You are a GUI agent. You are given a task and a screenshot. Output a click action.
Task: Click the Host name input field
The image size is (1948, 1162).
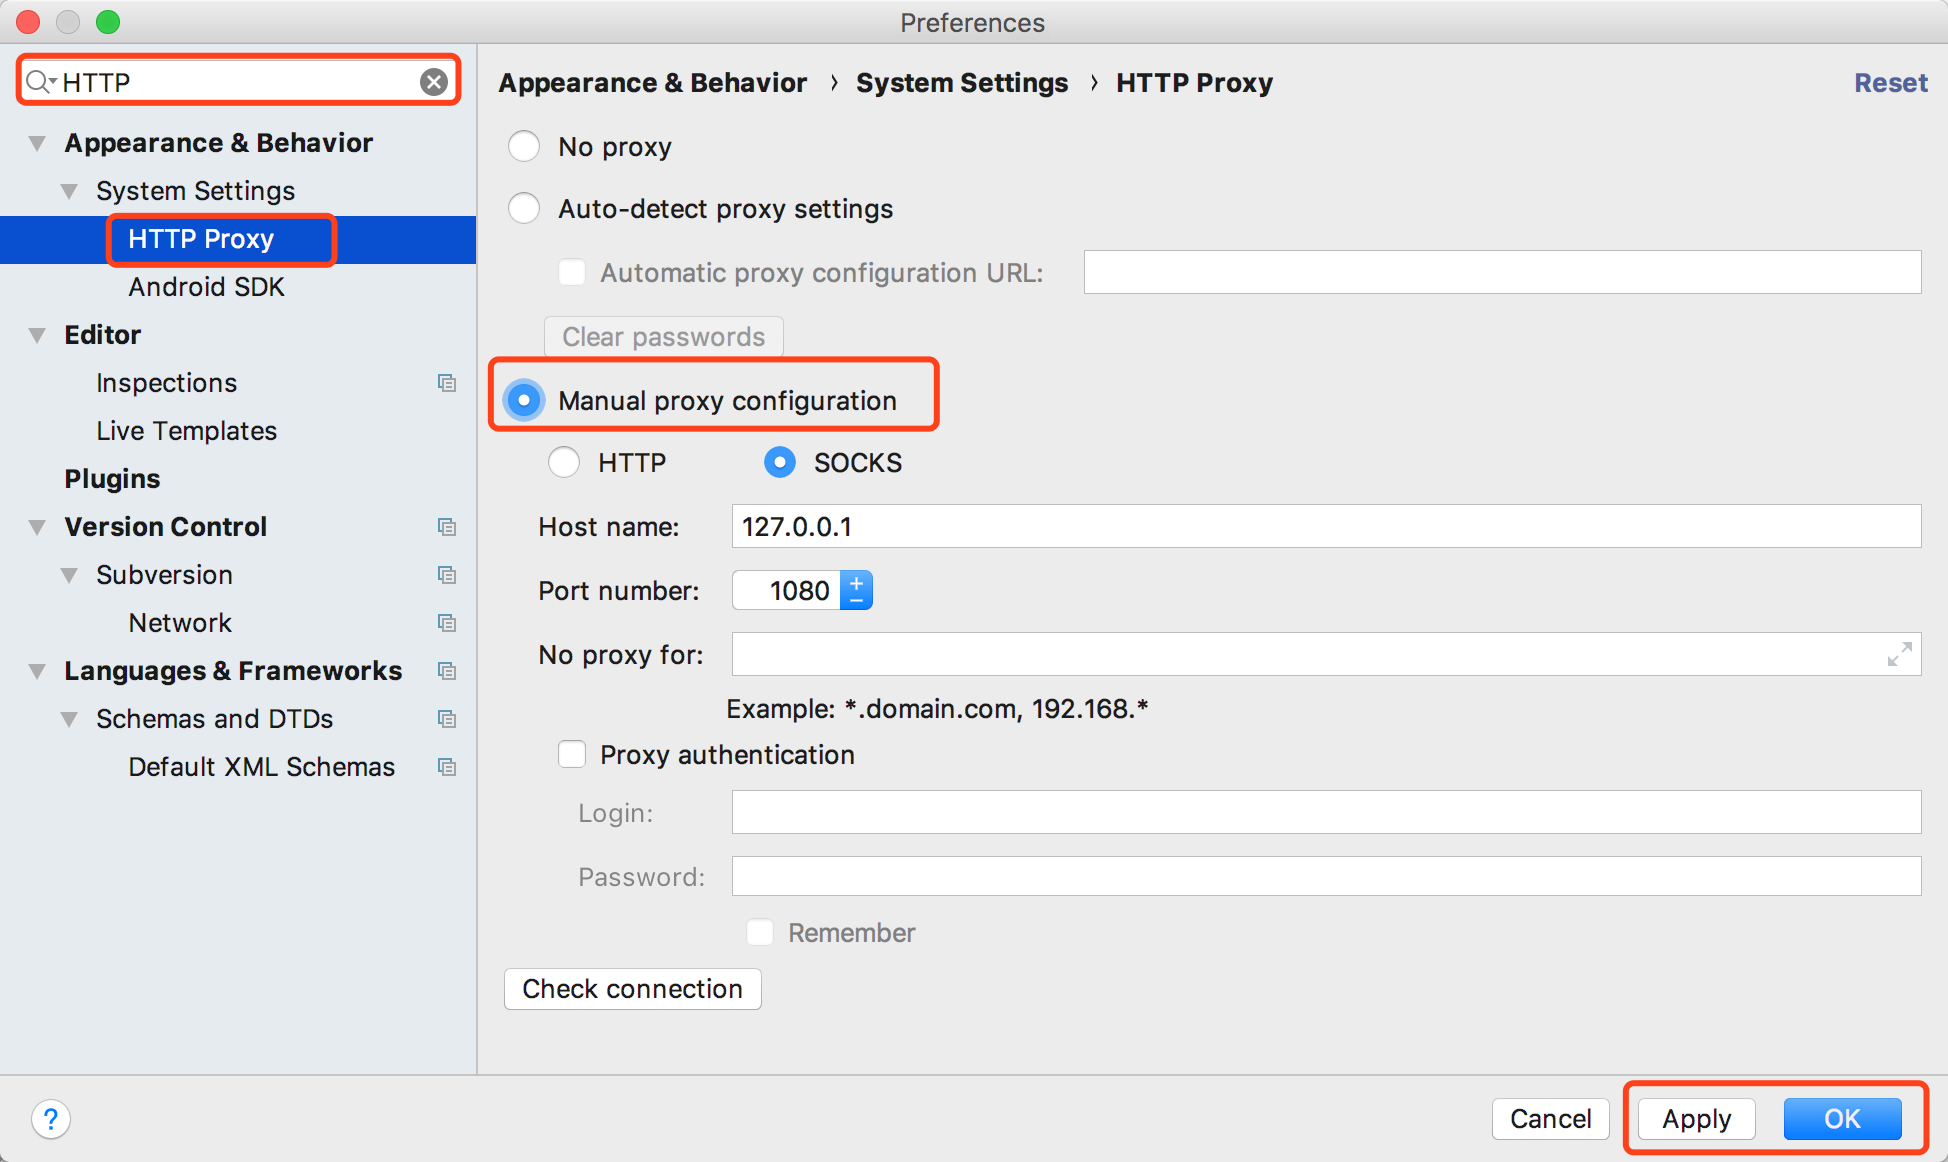tap(1320, 528)
